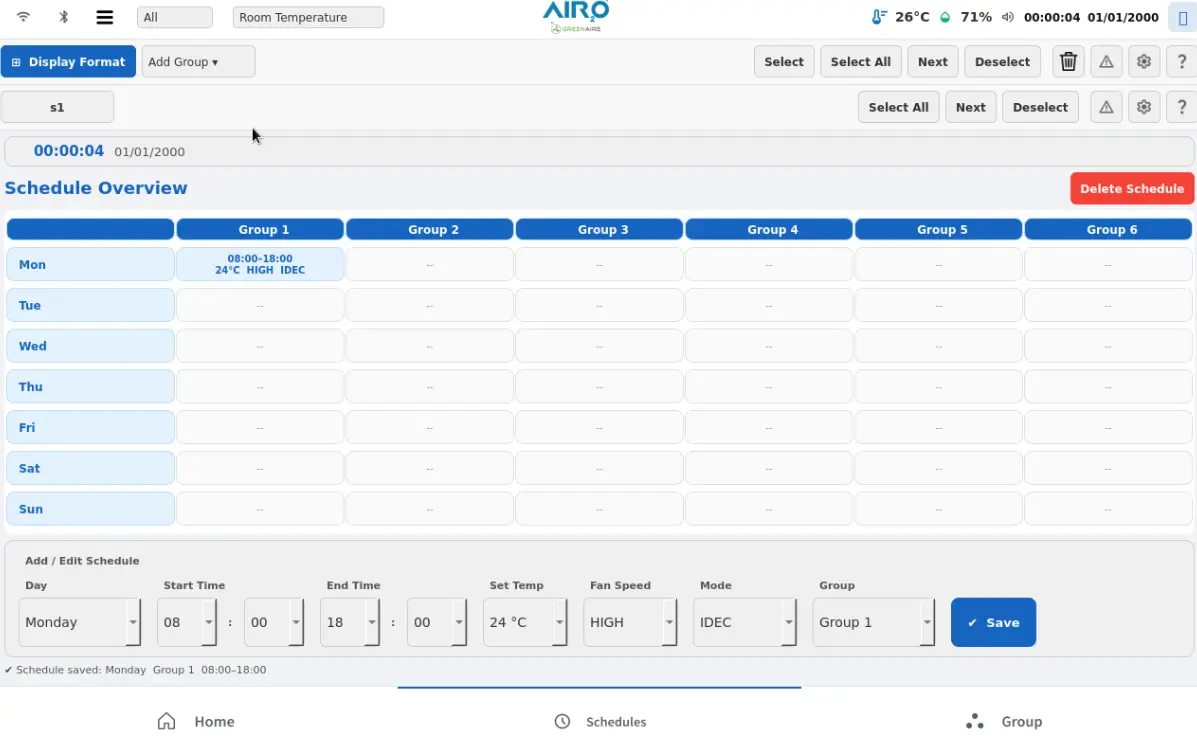Click the clock display 00:00:04 under s1
Image resolution: width=1197 pixels, height=742 pixels.
tap(69, 150)
